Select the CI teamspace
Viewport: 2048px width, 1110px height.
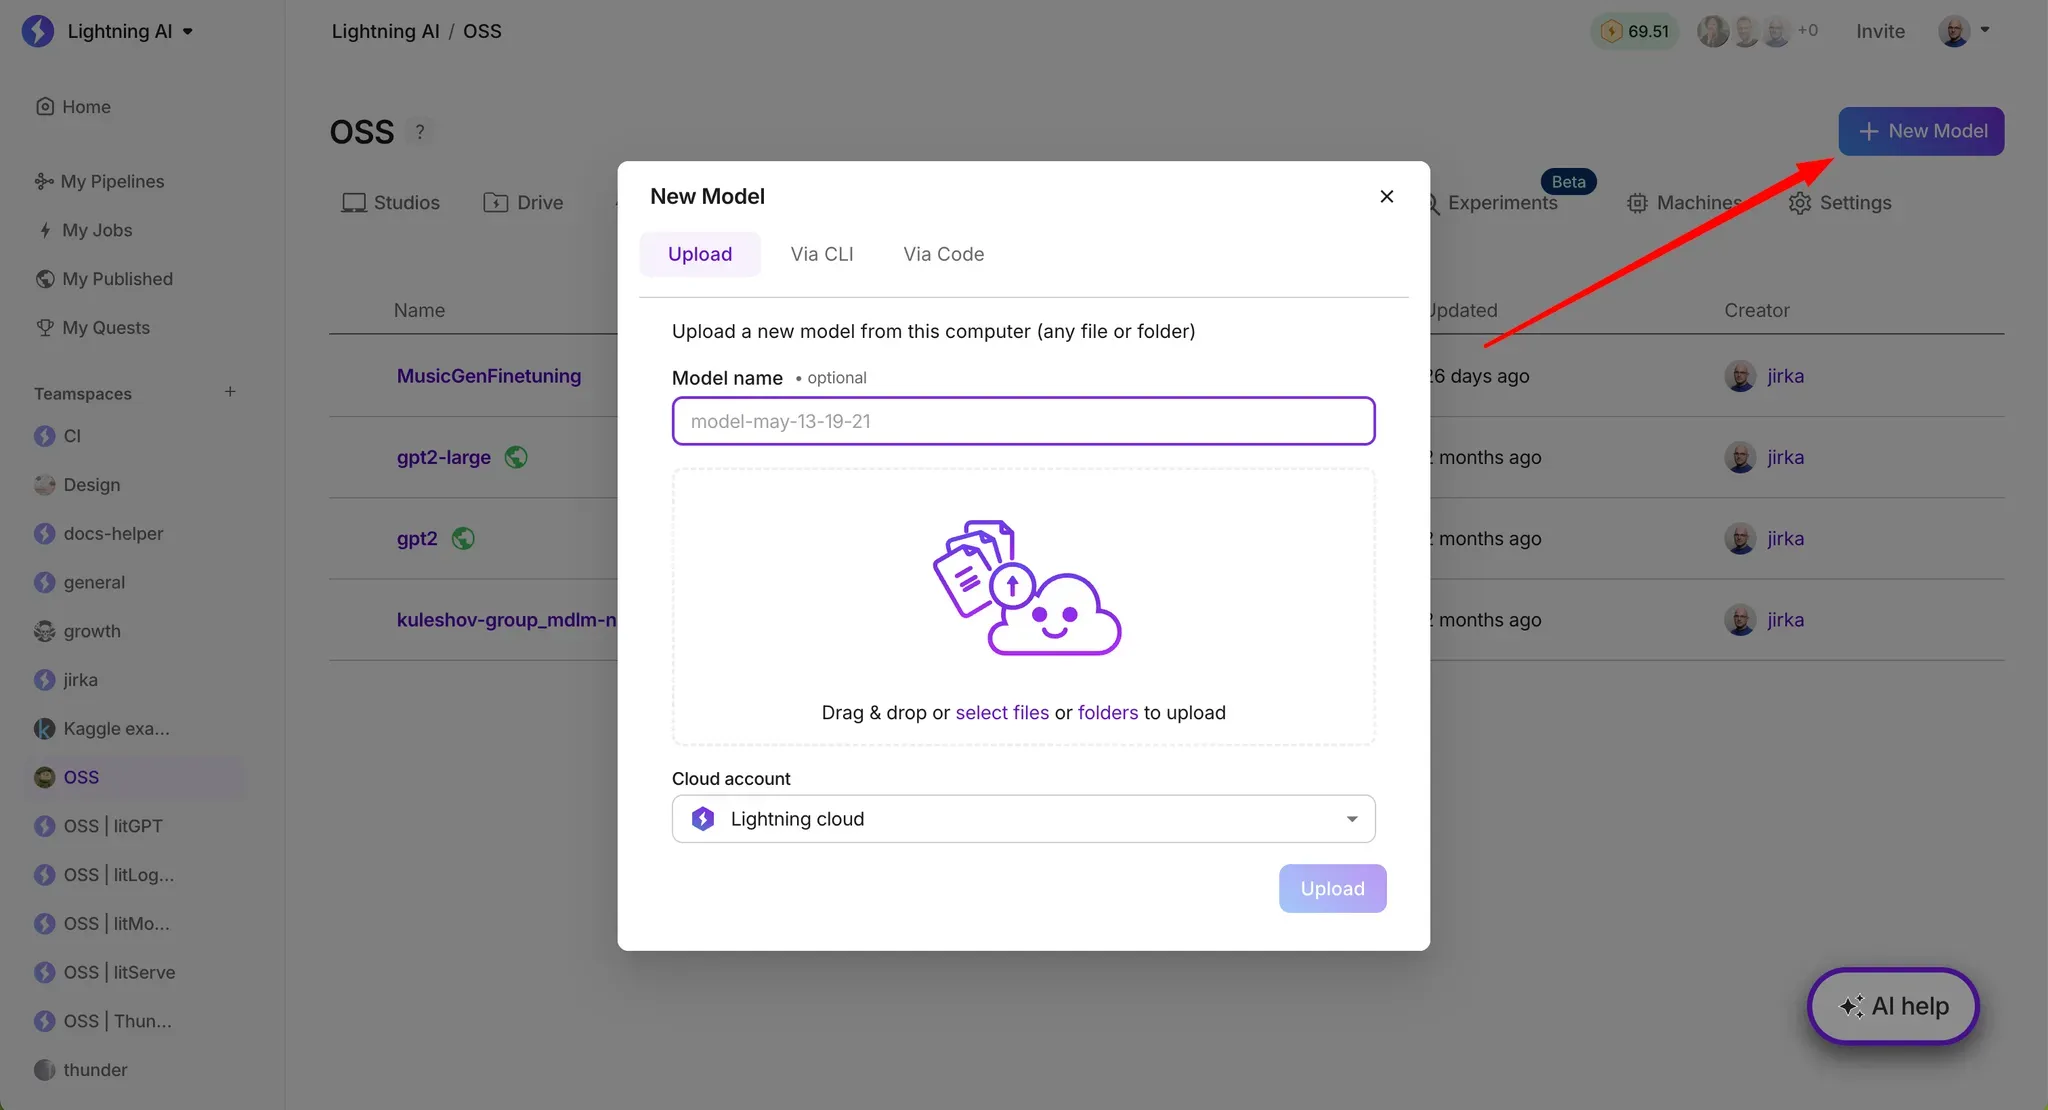58,436
